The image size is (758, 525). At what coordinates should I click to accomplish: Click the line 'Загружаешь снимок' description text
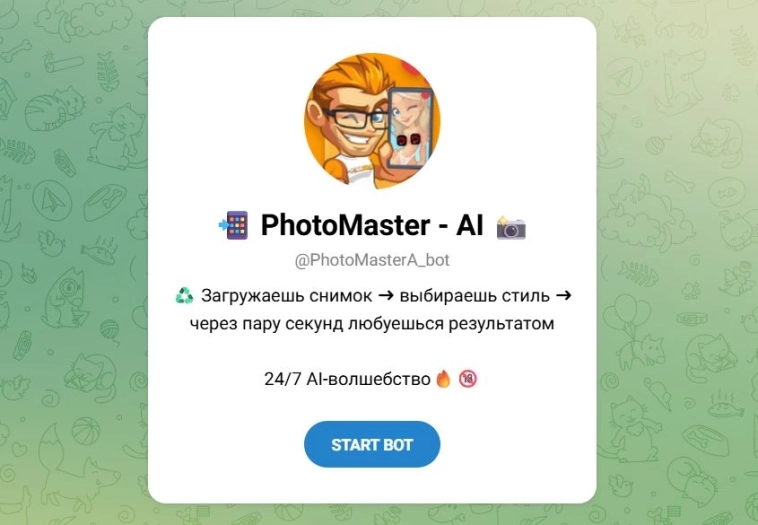pyautogui.click(x=287, y=295)
